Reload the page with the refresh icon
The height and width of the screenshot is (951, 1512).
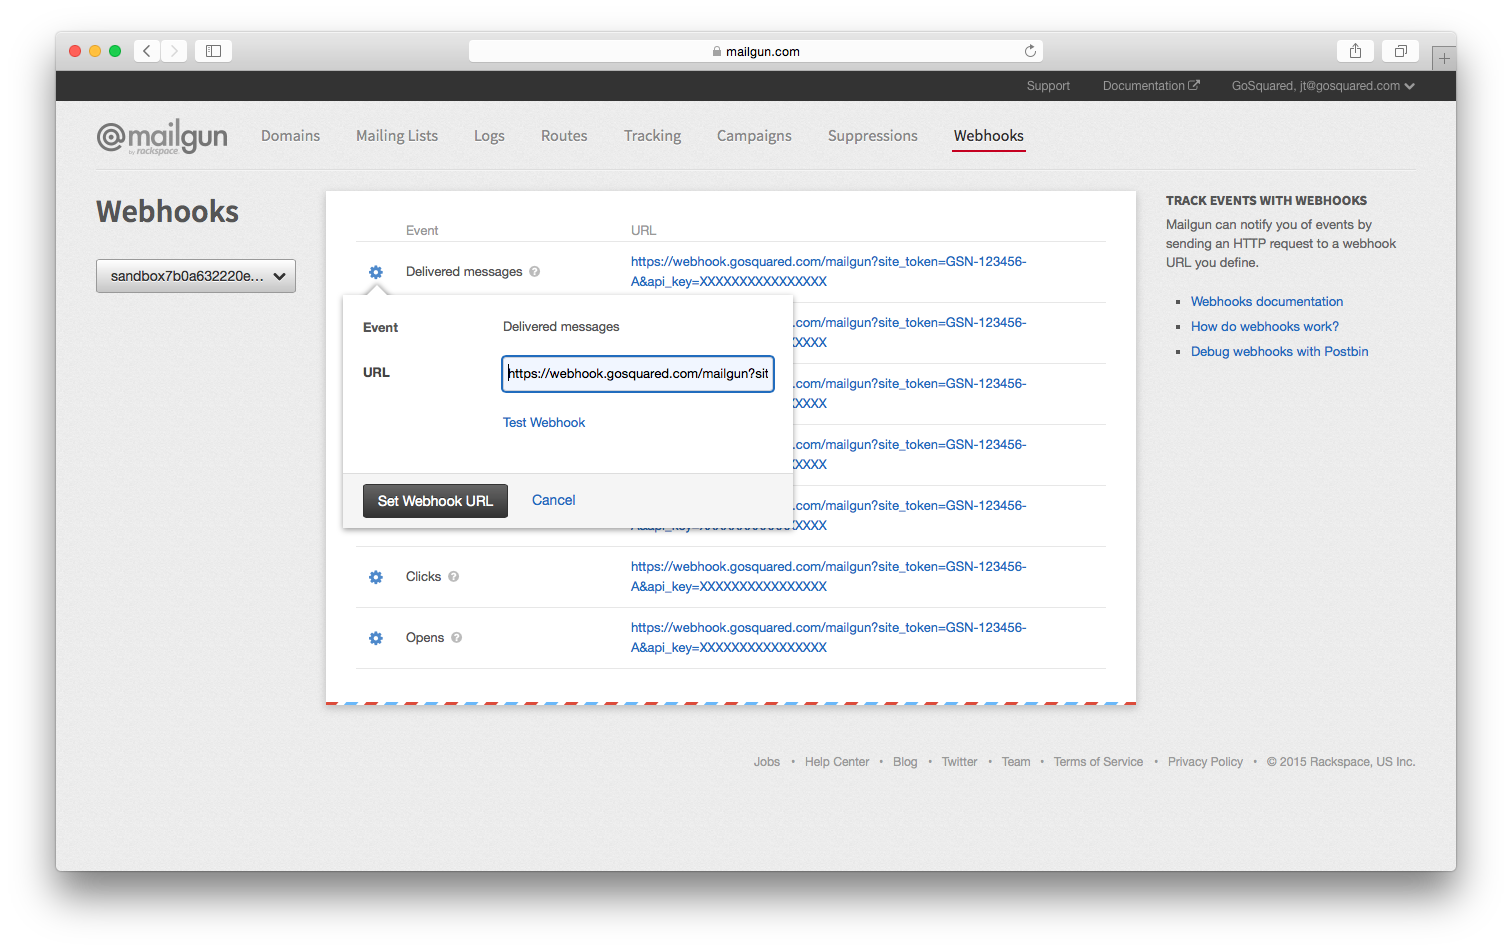click(1030, 51)
